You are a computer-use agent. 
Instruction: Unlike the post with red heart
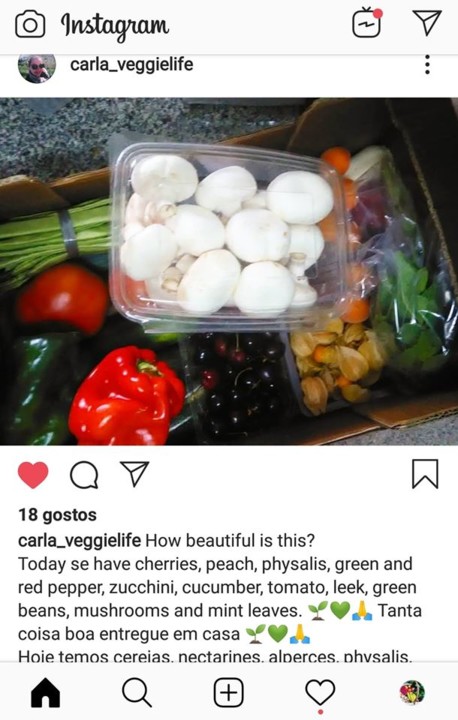click(33, 475)
